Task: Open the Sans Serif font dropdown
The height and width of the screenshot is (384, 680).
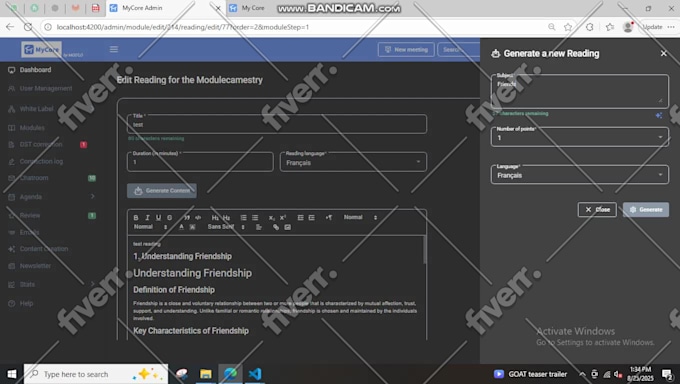Action: [226, 227]
